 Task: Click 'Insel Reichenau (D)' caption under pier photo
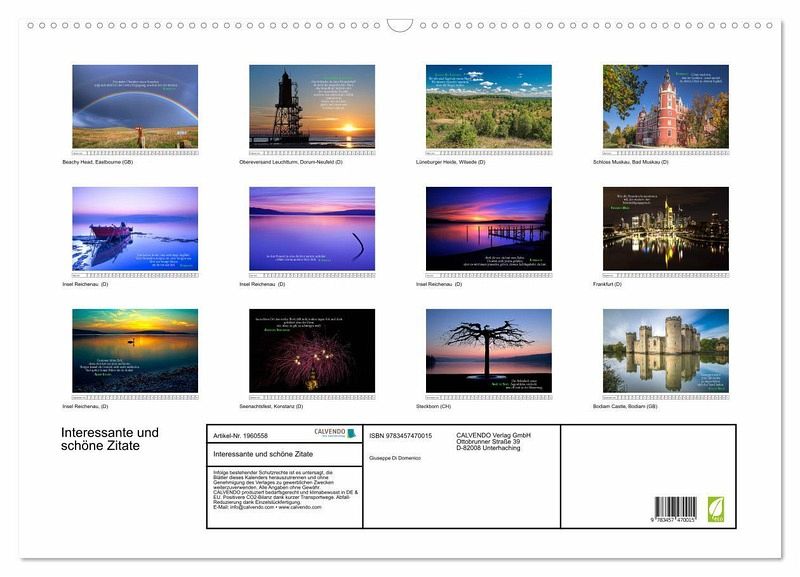point(439,284)
